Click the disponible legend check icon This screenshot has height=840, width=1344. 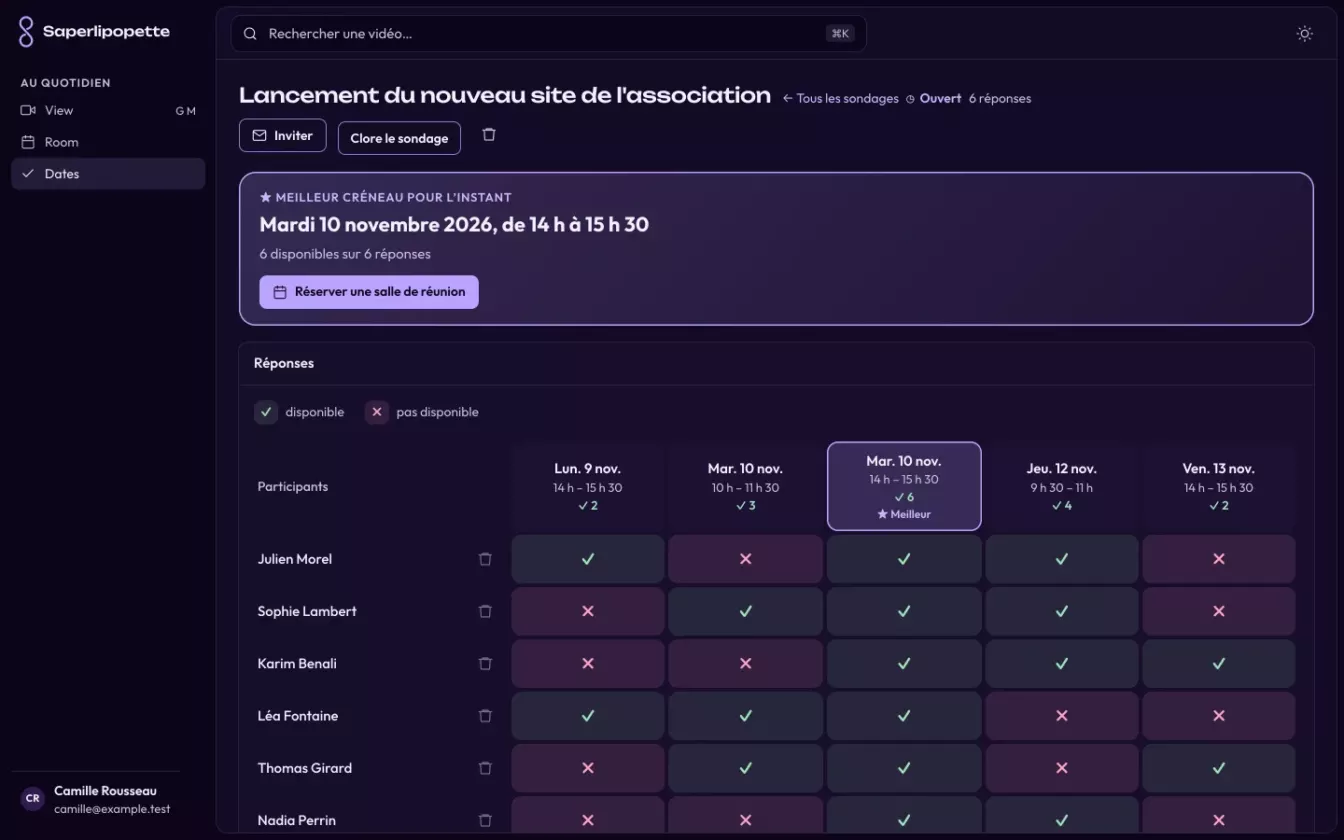point(266,412)
